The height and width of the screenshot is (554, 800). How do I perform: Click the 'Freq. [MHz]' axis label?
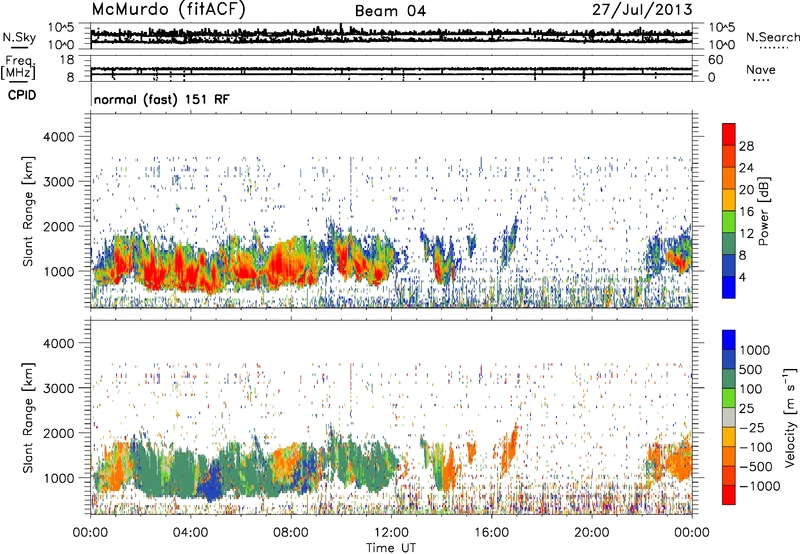coord(18,68)
